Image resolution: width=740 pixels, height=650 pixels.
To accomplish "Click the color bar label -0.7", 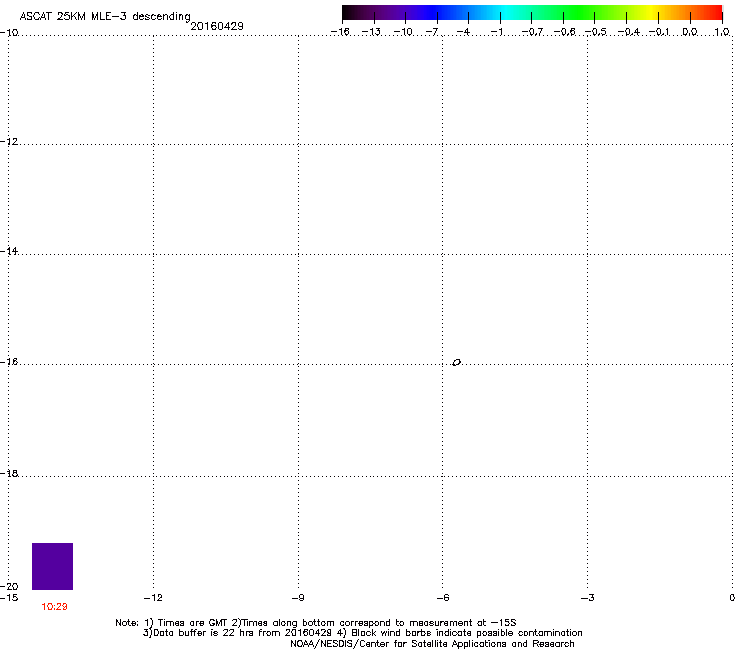I will [x=532, y=32].
